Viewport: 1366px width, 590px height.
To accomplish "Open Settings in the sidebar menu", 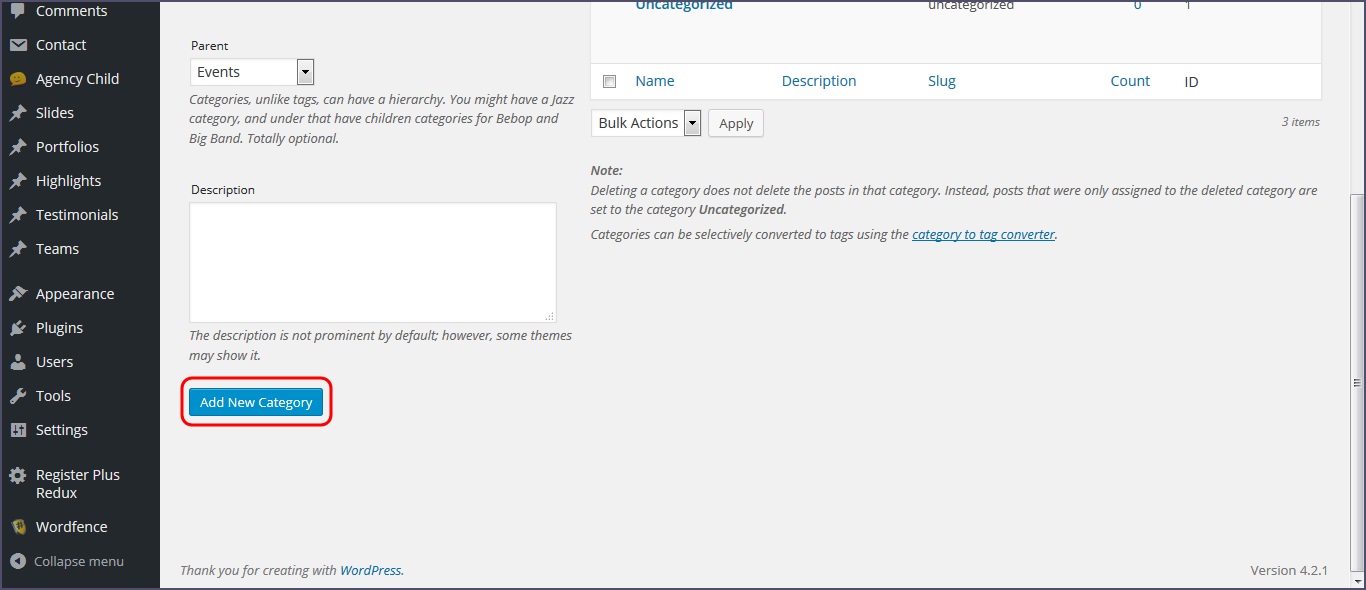I will point(62,430).
